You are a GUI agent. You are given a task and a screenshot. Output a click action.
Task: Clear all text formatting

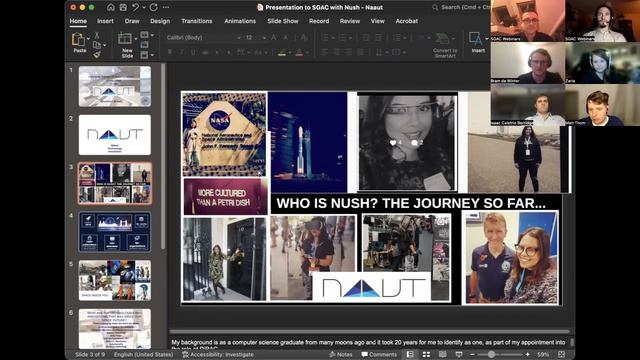click(304, 38)
